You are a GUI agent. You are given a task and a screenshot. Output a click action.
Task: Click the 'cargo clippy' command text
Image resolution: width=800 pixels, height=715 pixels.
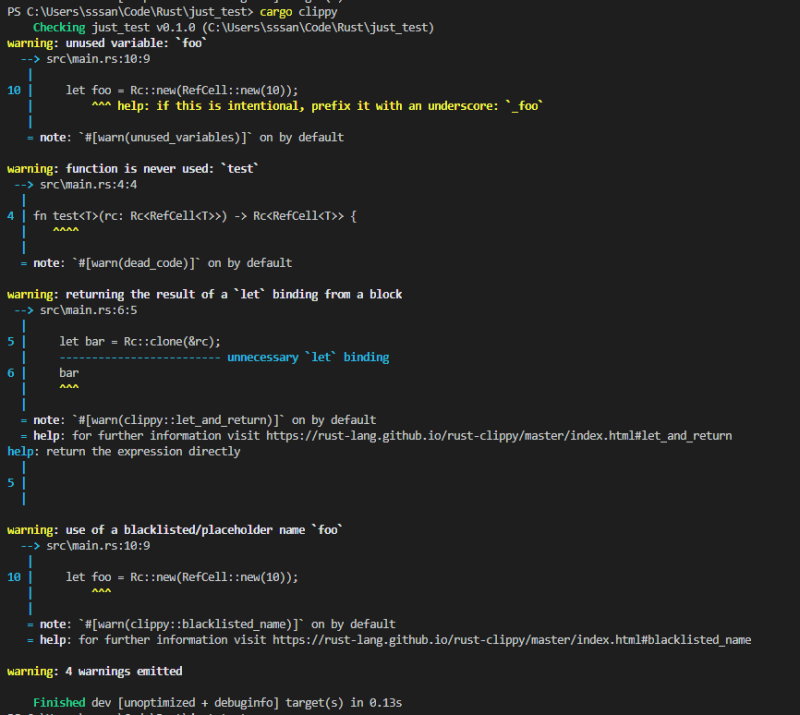pyautogui.click(x=297, y=12)
